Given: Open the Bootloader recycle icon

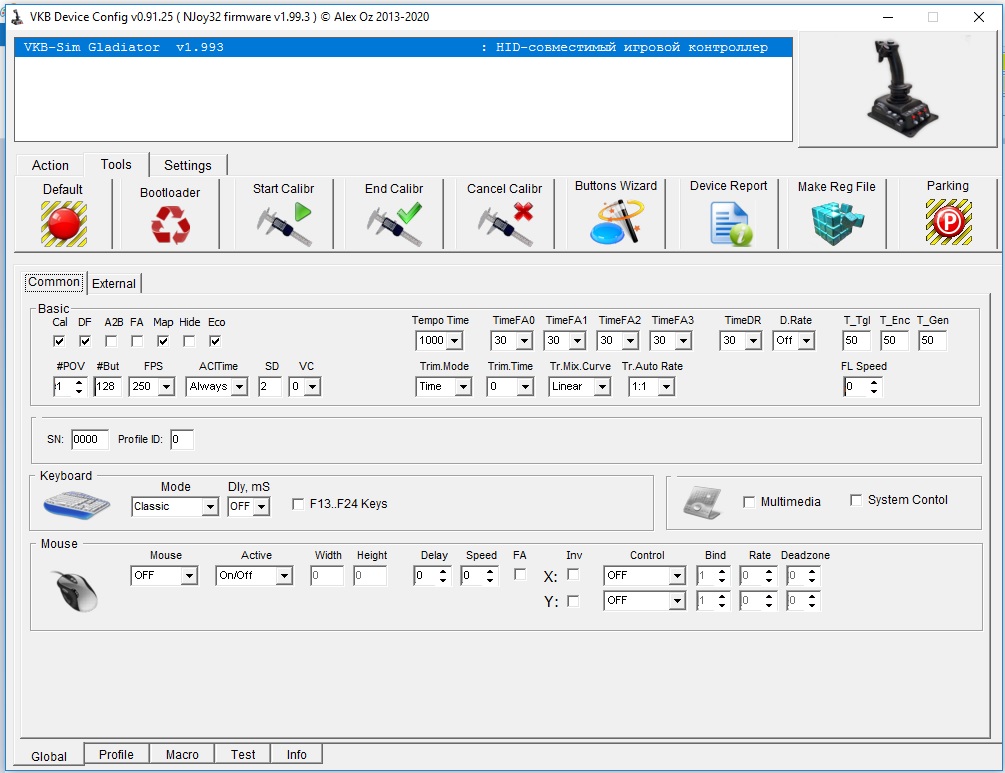Looking at the screenshot, I should (170, 225).
